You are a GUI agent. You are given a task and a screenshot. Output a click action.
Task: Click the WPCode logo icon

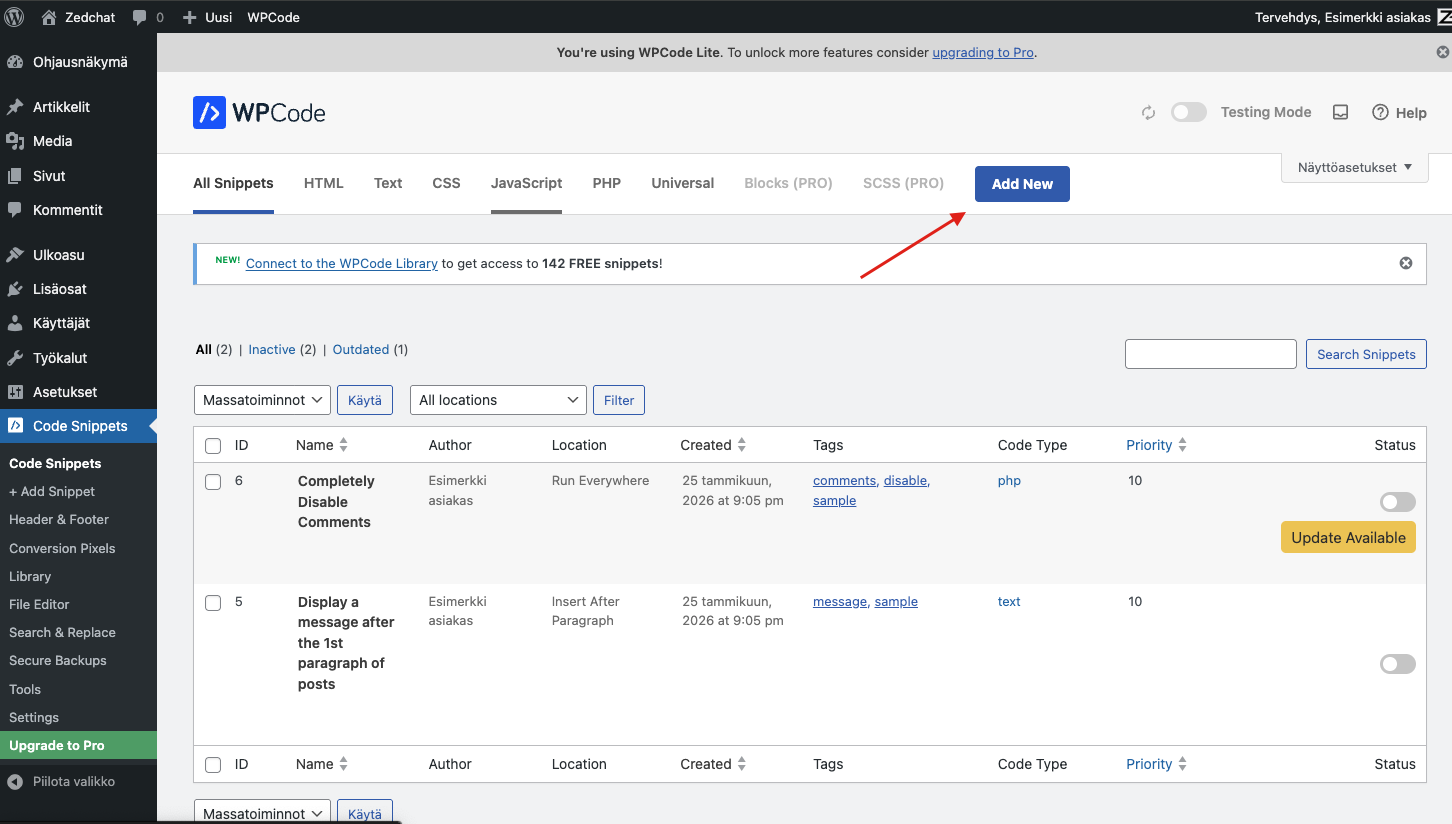[x=209, y=112]
